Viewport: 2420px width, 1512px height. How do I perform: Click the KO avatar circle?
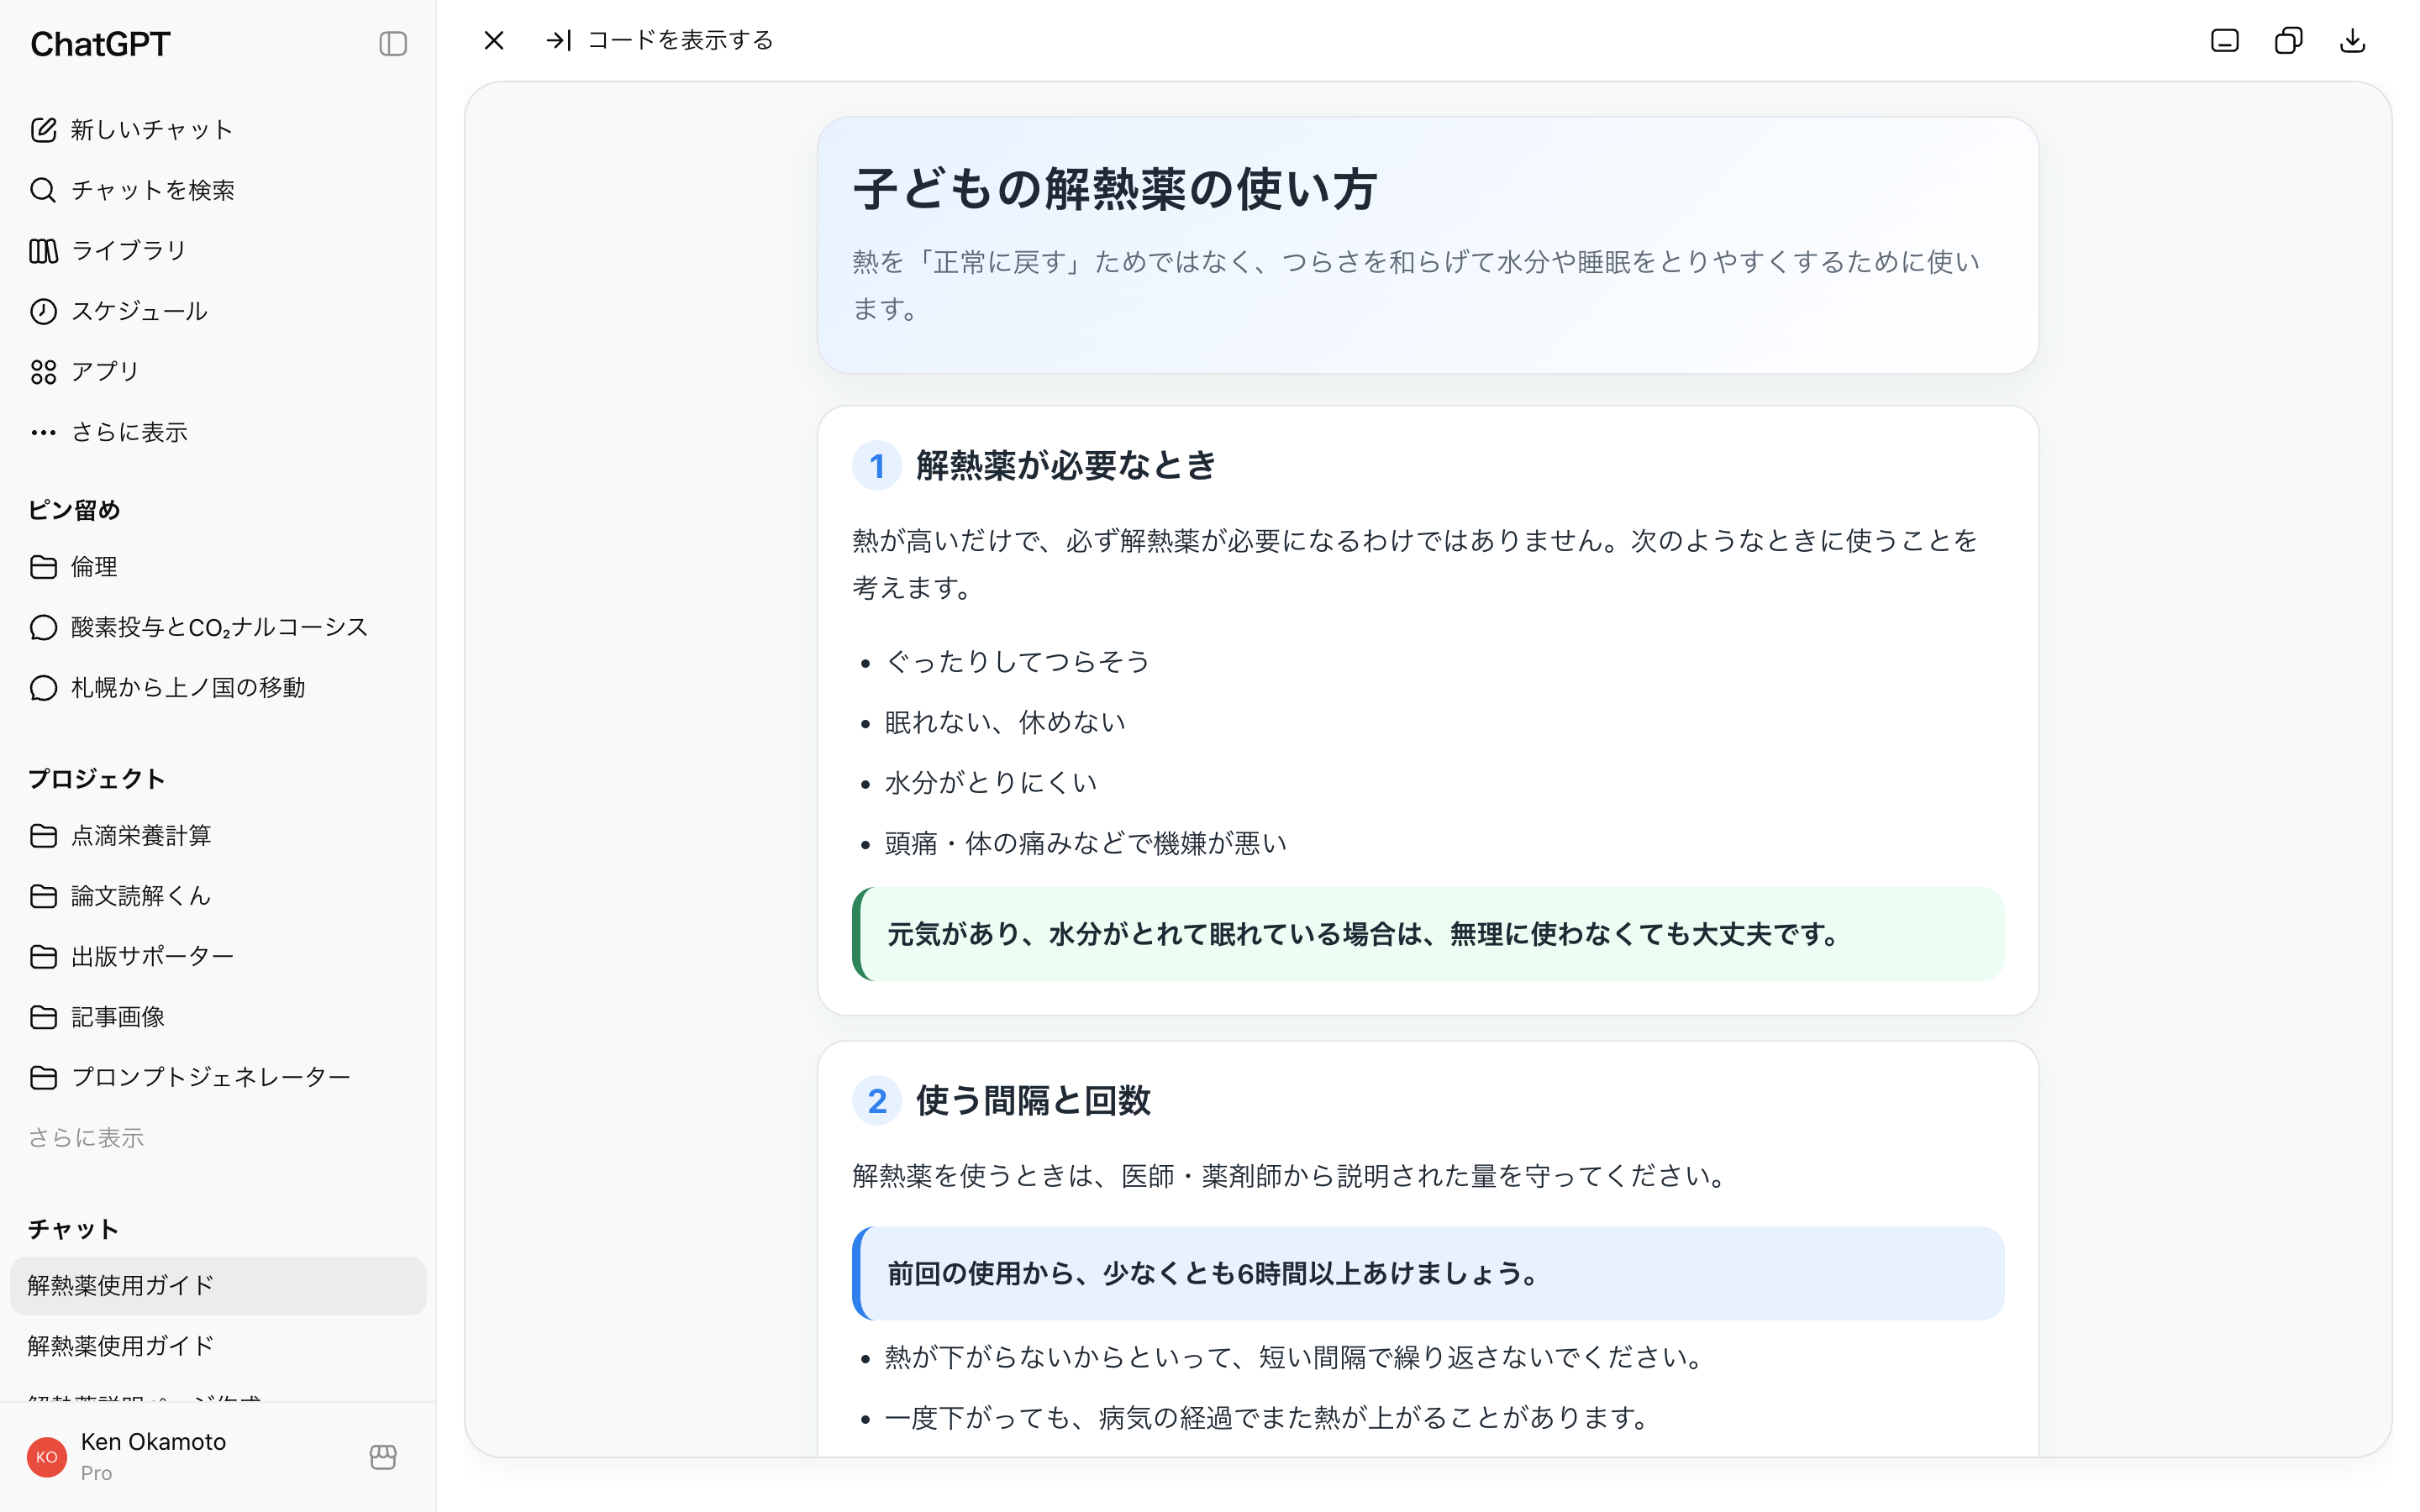[x=47, y=1457]
